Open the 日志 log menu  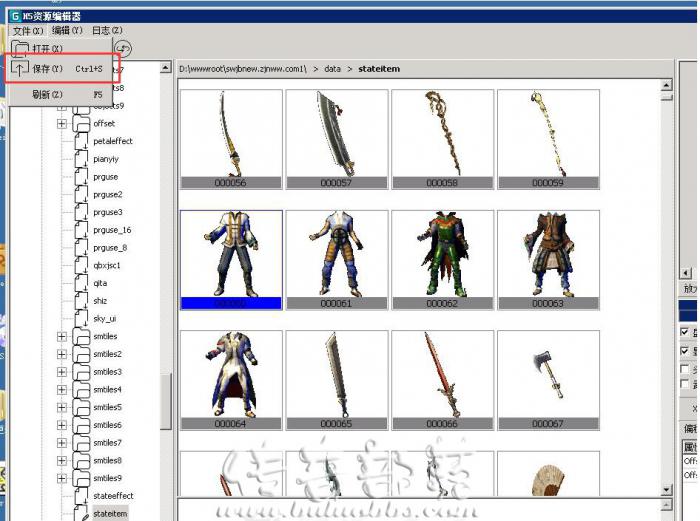(x=107, y=31)
